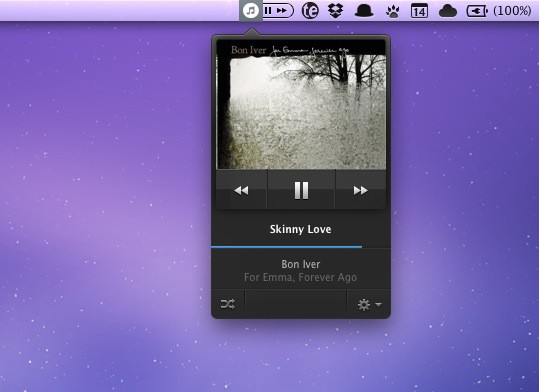The height and width of the screenshot is (392, 539).
Task: Toggle shuffle mode
Action: pos(228,304)
